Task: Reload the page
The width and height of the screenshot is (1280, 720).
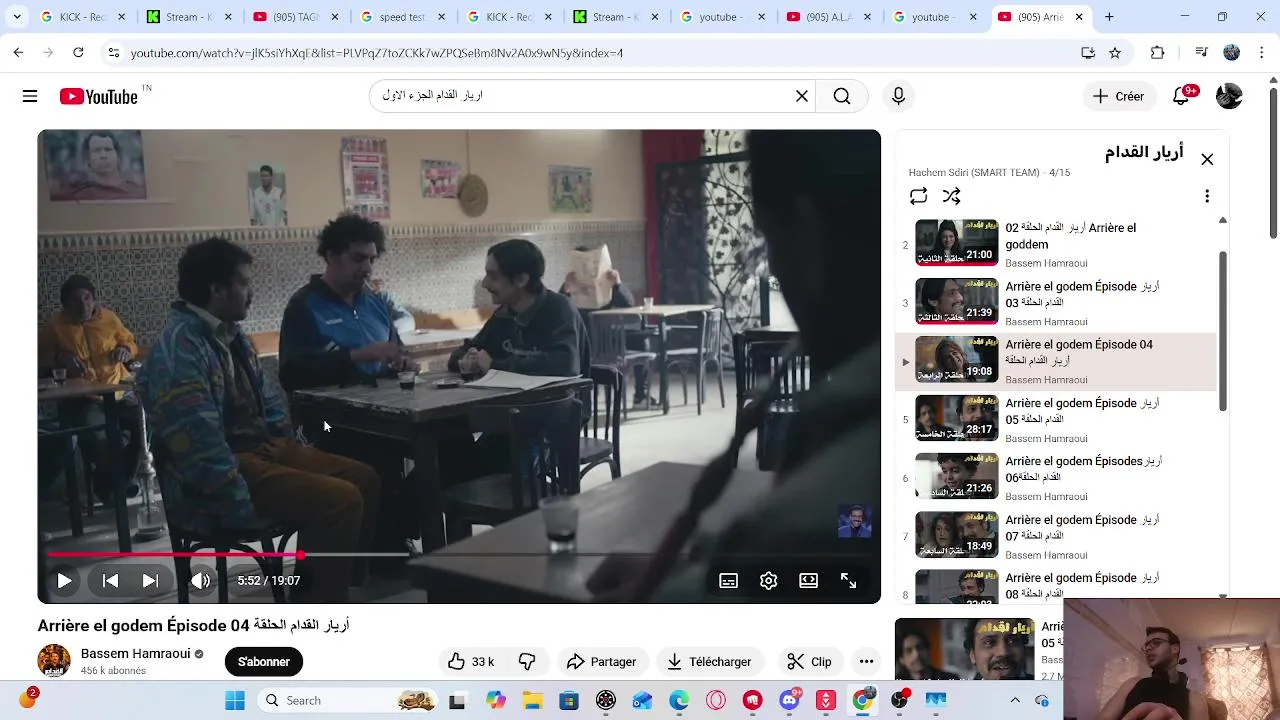Action: click(78, 53)
